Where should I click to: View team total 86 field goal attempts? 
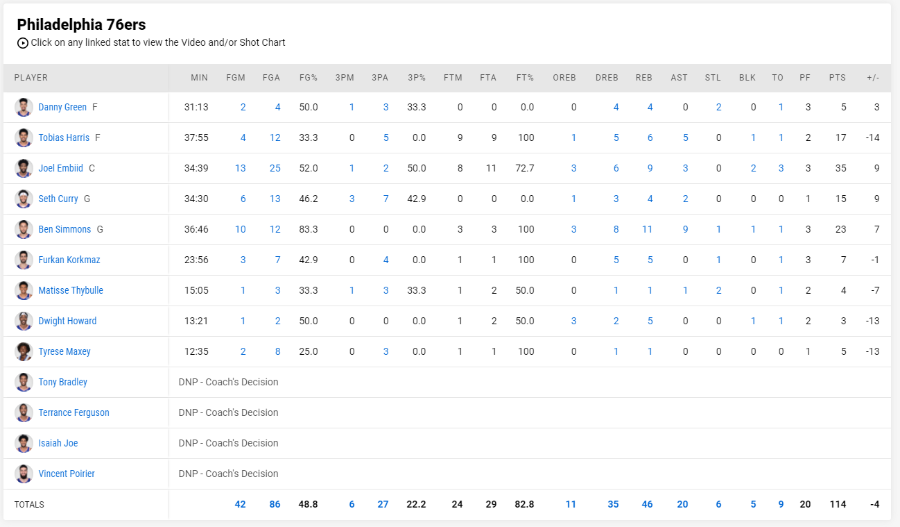[x=275, y=504]
